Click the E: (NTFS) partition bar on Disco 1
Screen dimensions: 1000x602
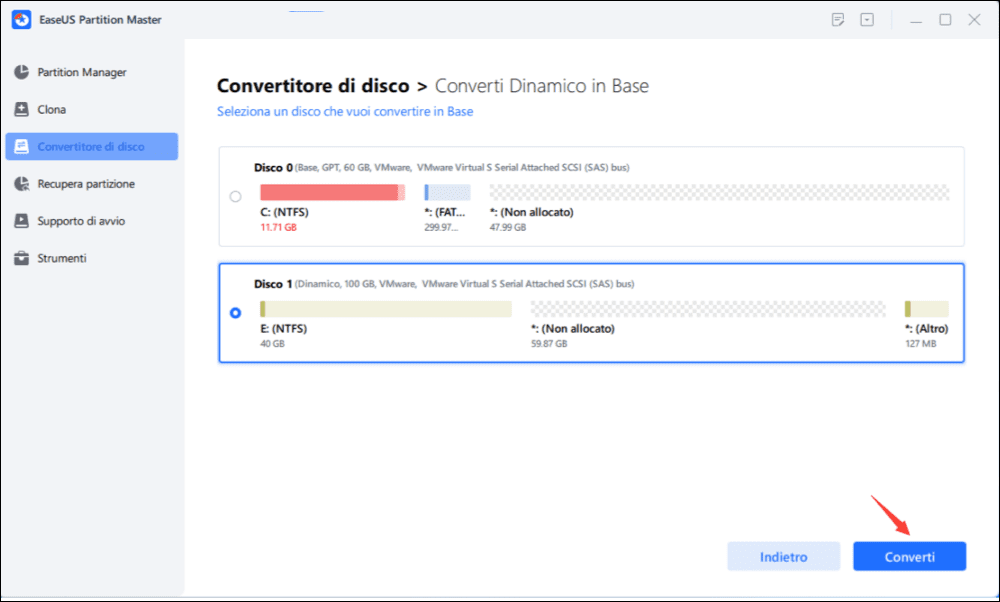(386, 309)
